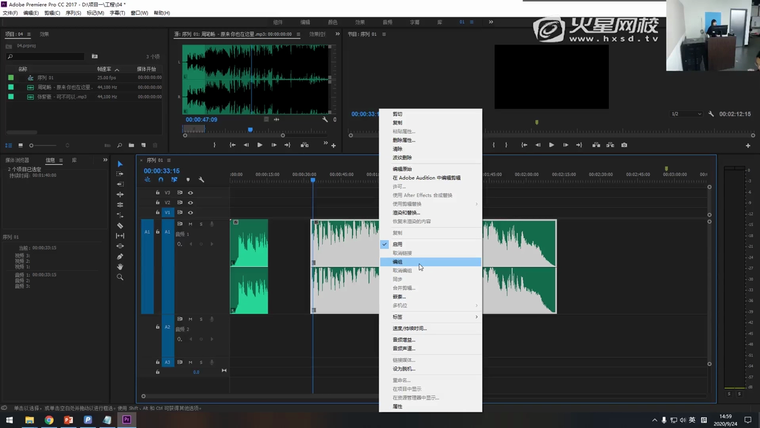Image resolution: width=760 pixels, height=428 pixels.
Task: Select the Pen tool in toolbar
Action: click(120, 257)
